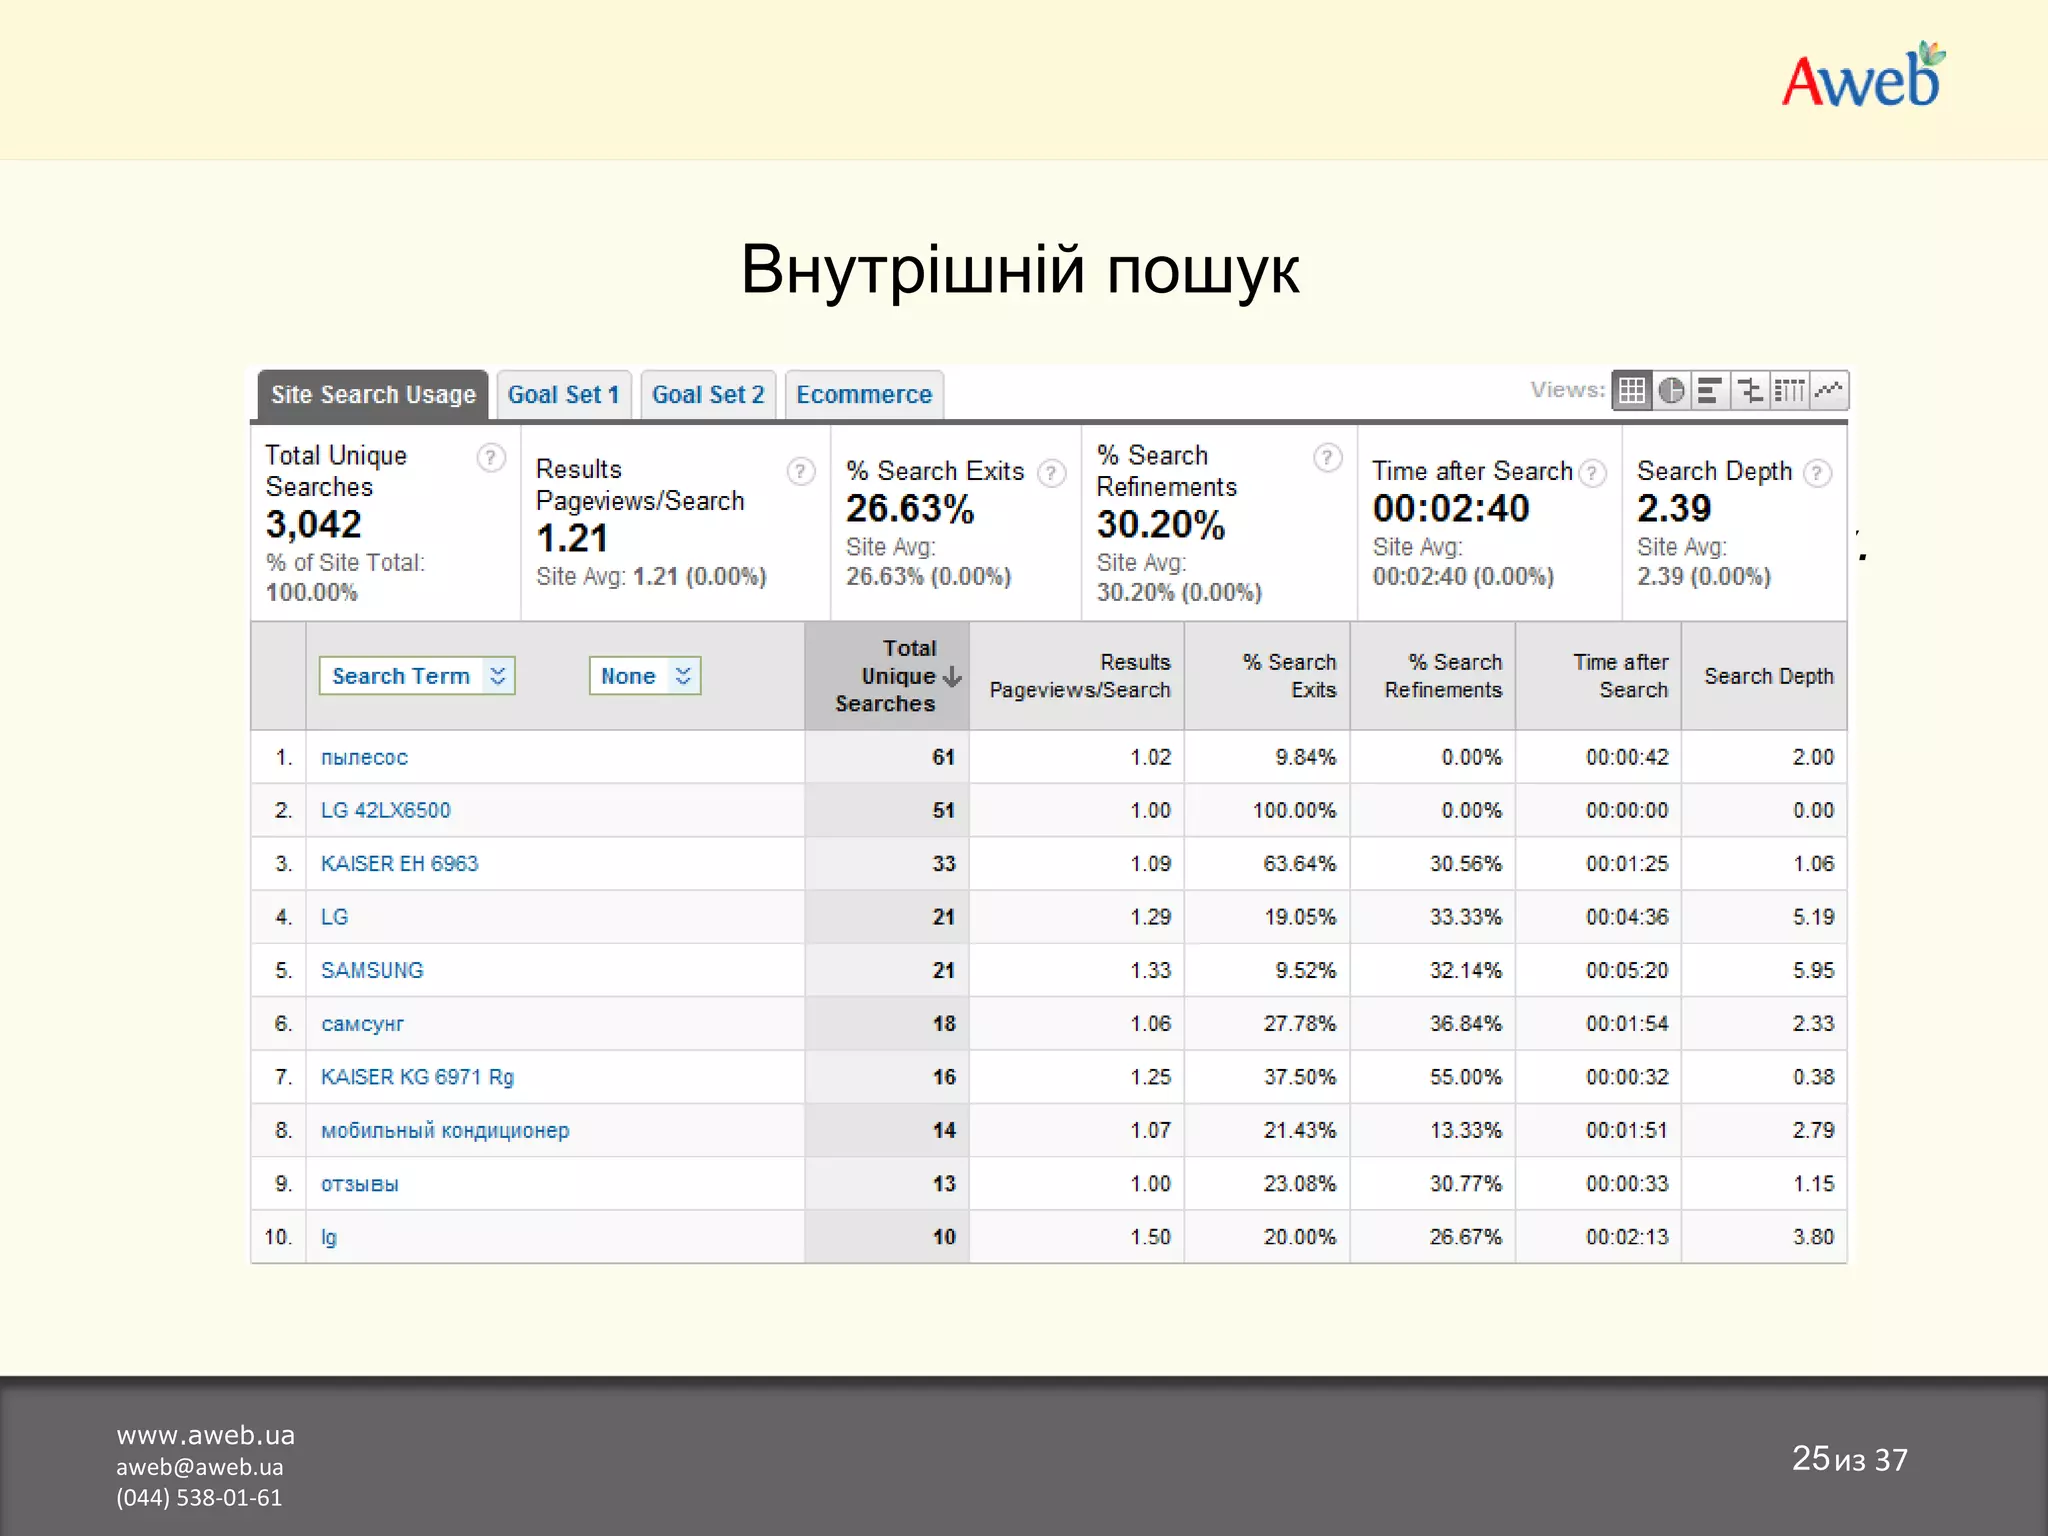This screenshot has height=1536, width=2048.
Task: Open uppercase LG search term
Action: (334, 917)
